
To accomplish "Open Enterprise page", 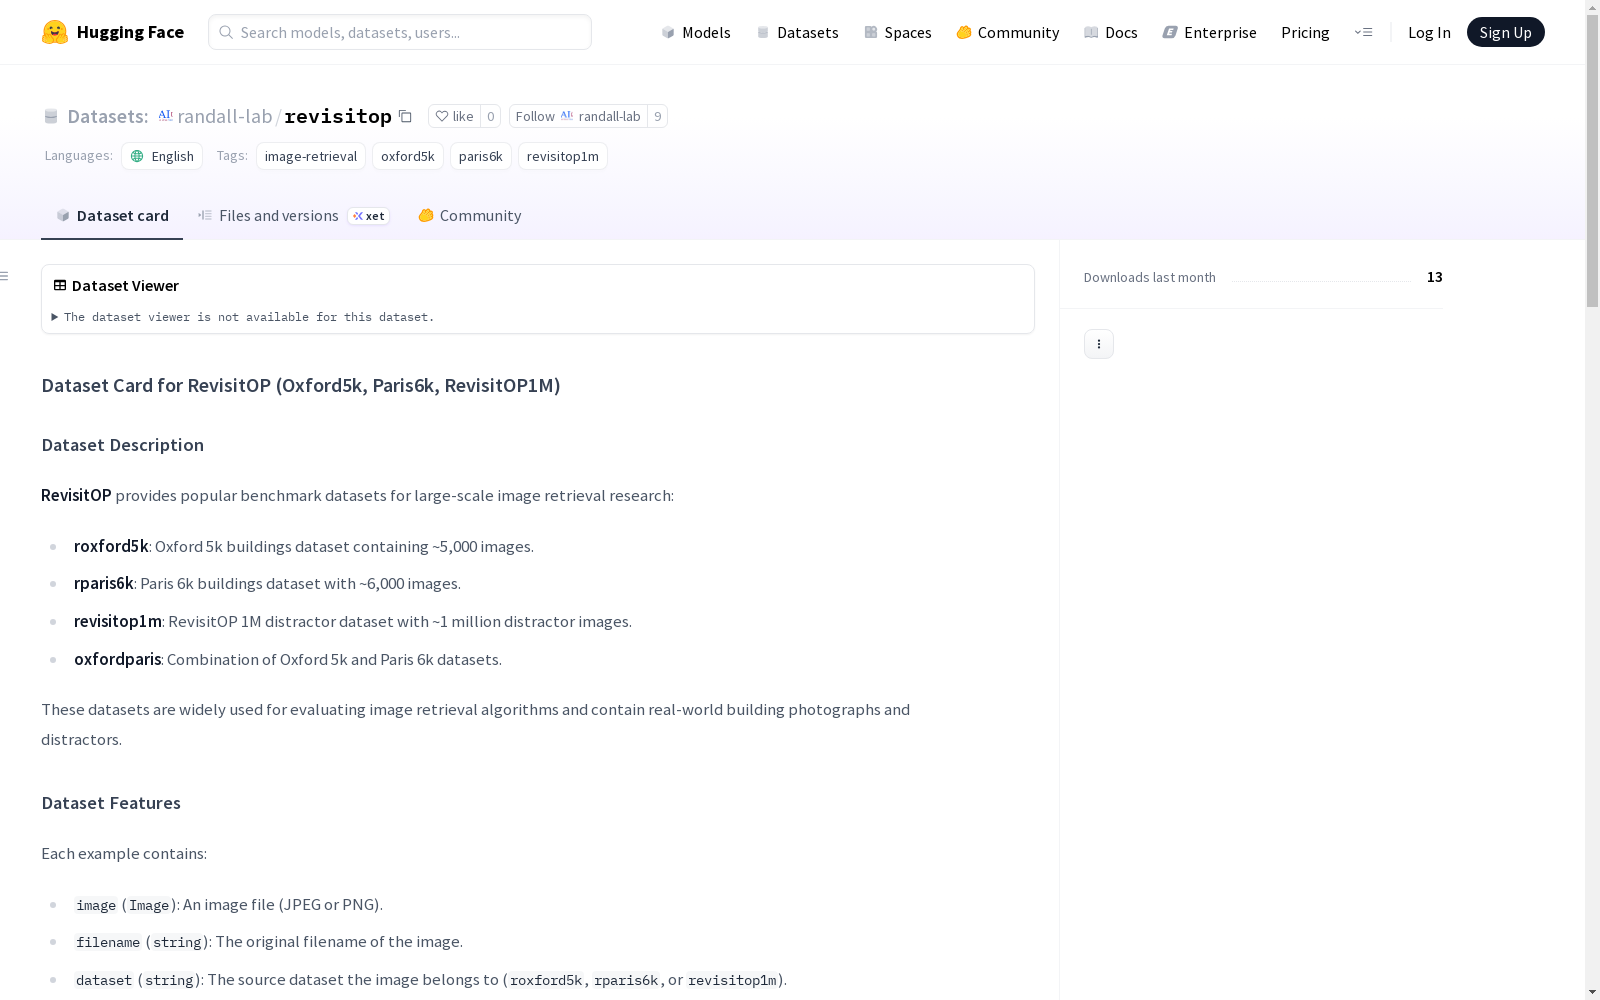I will click(x=1209, y=32).
